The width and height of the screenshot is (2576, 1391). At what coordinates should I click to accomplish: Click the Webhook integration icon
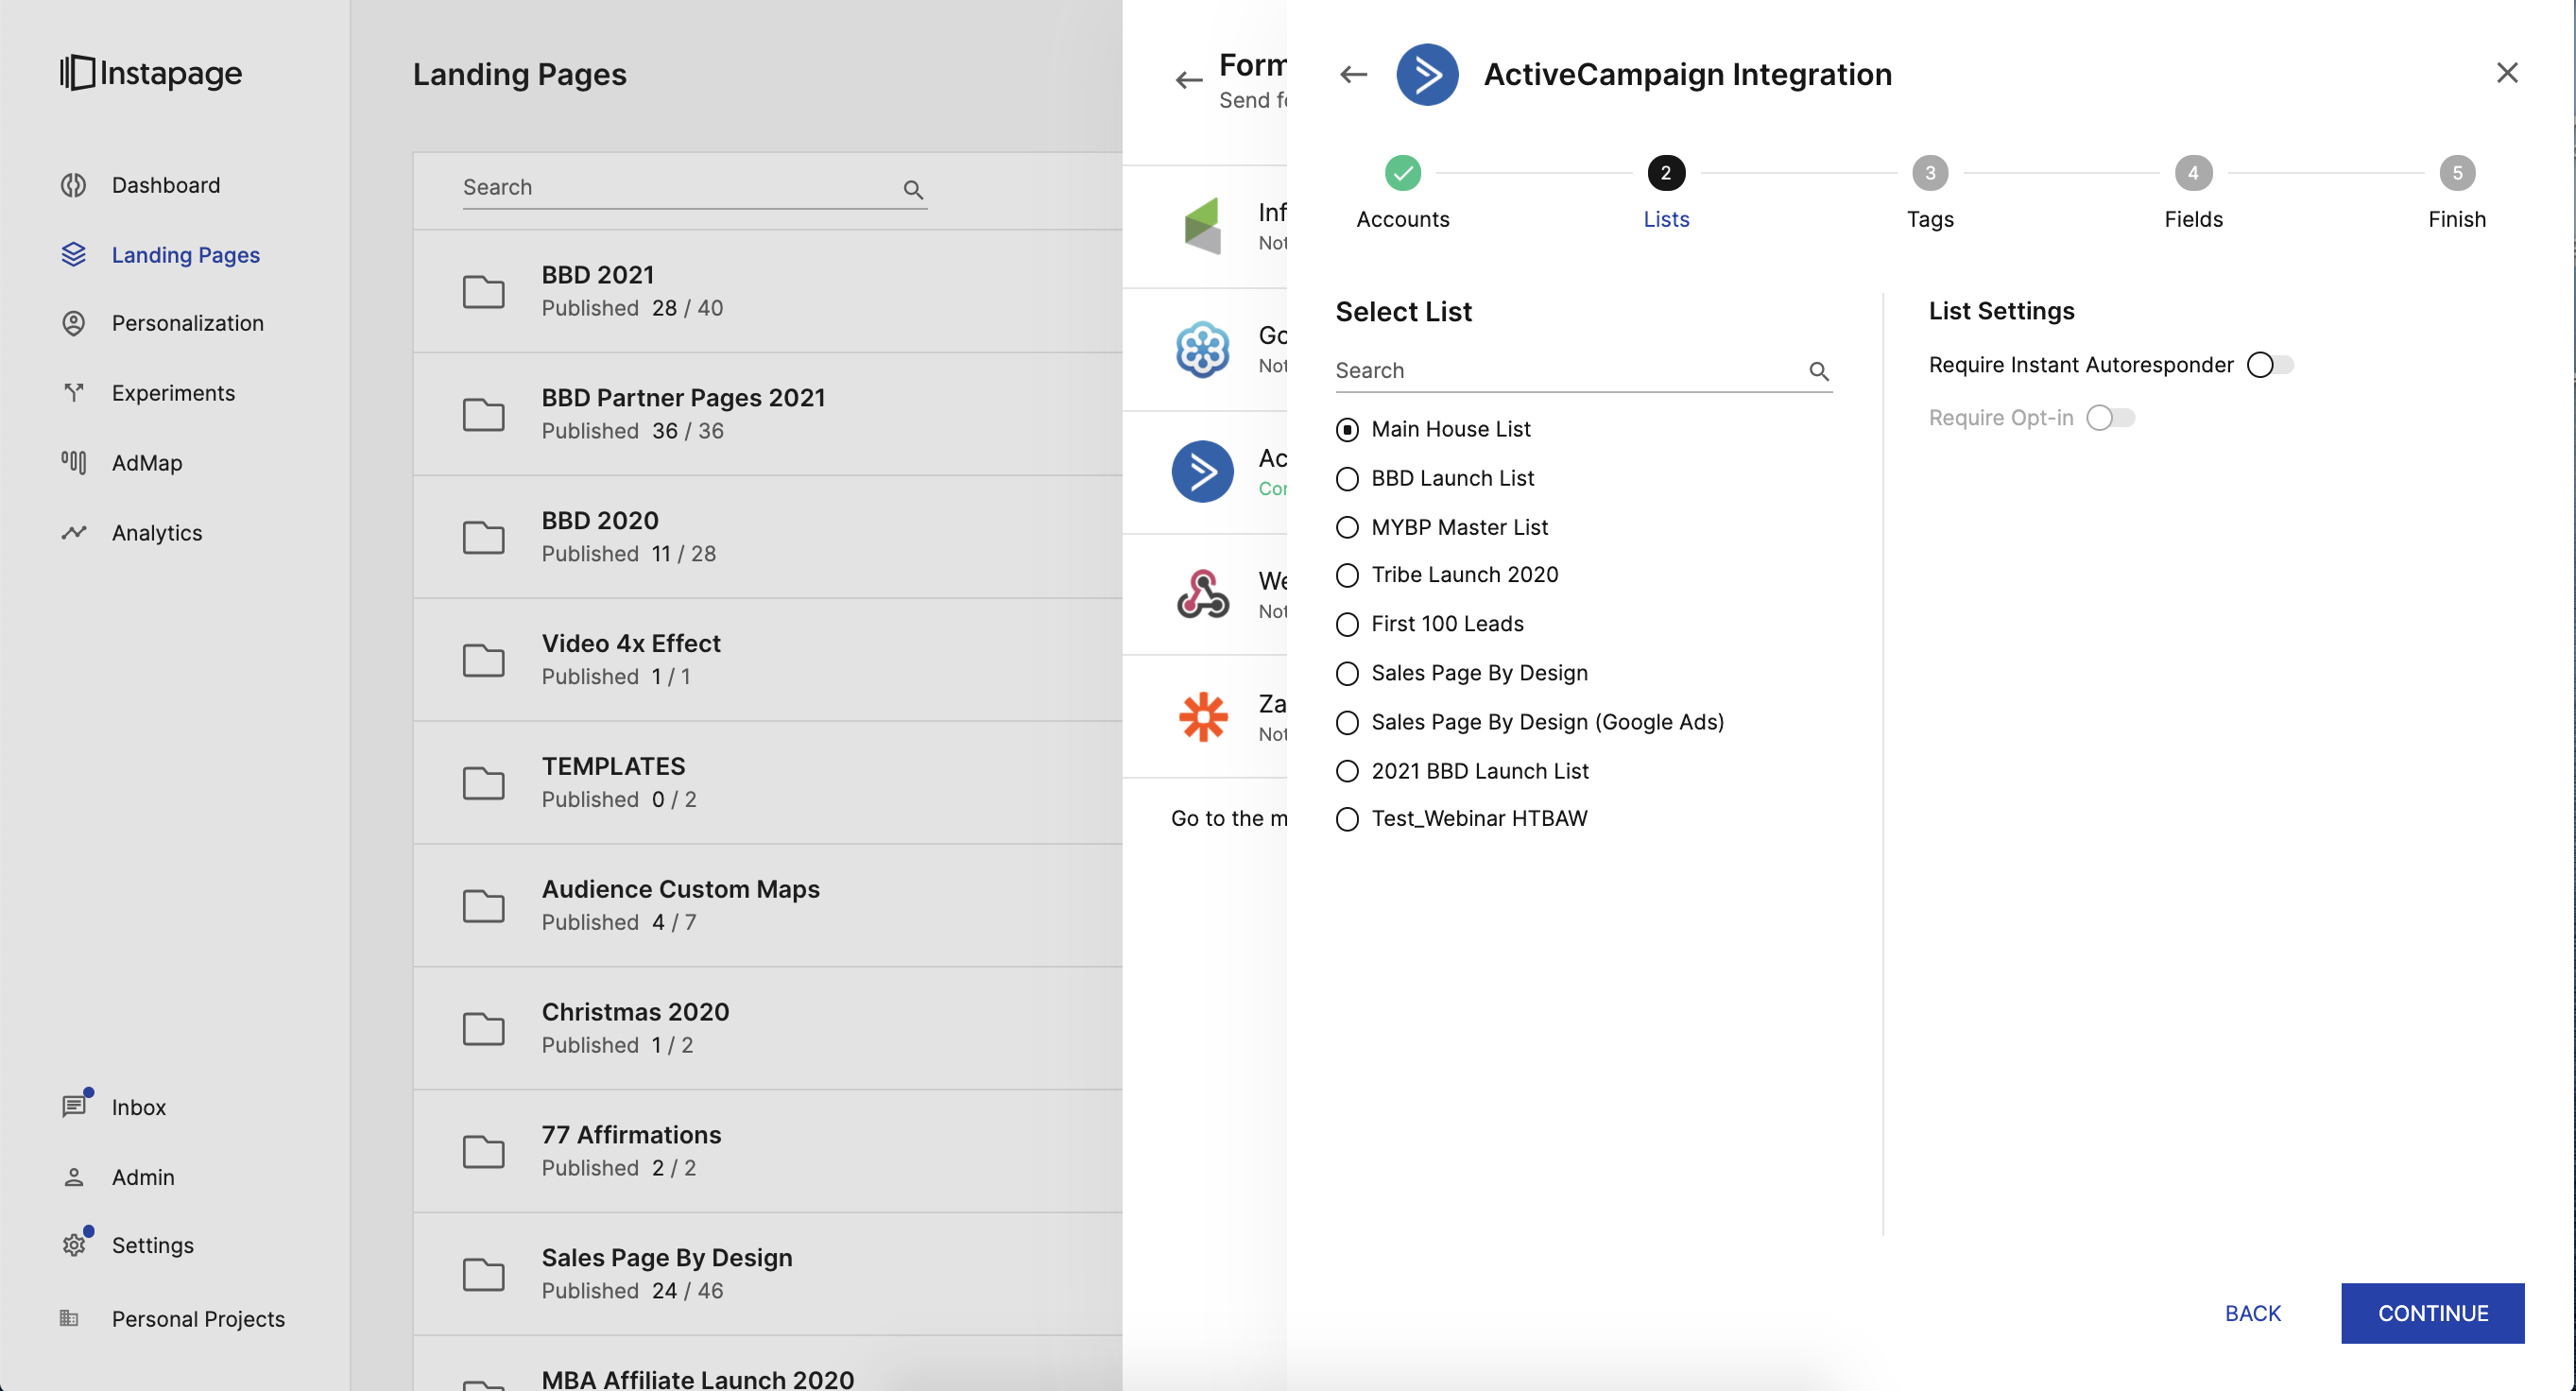1203,594
